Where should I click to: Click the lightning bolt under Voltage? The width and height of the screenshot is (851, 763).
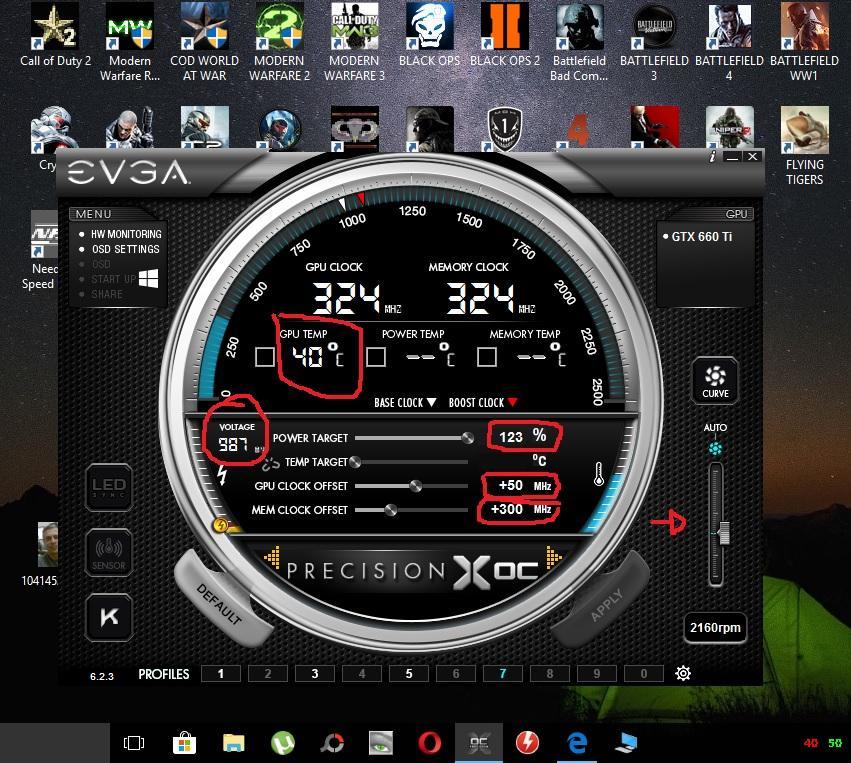222,474
